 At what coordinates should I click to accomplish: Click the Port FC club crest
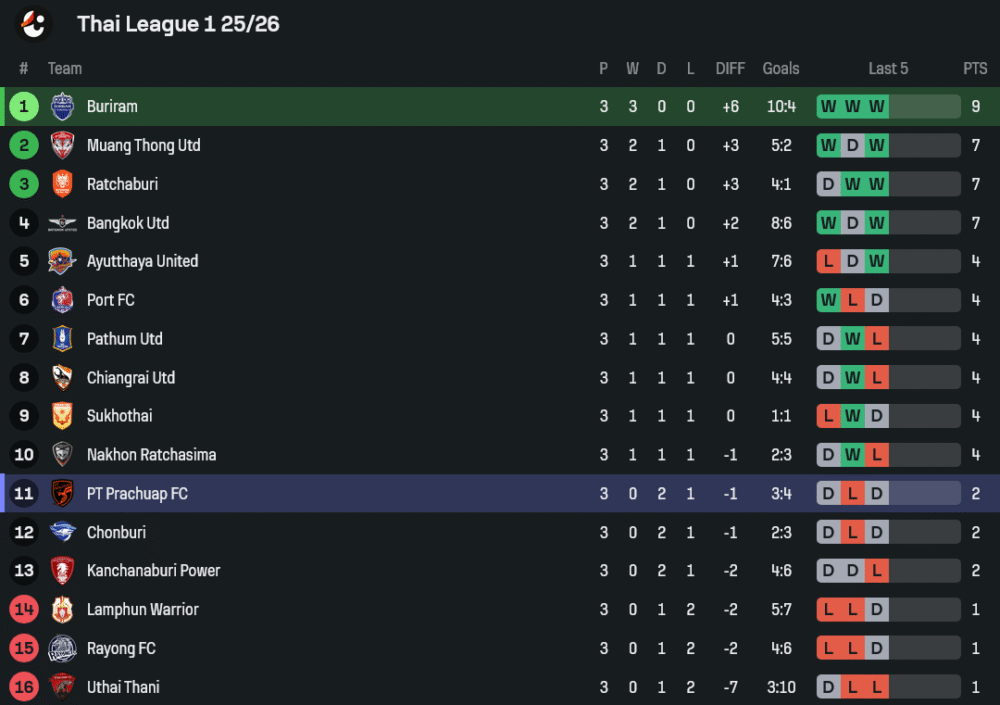[x=62, y=300]
